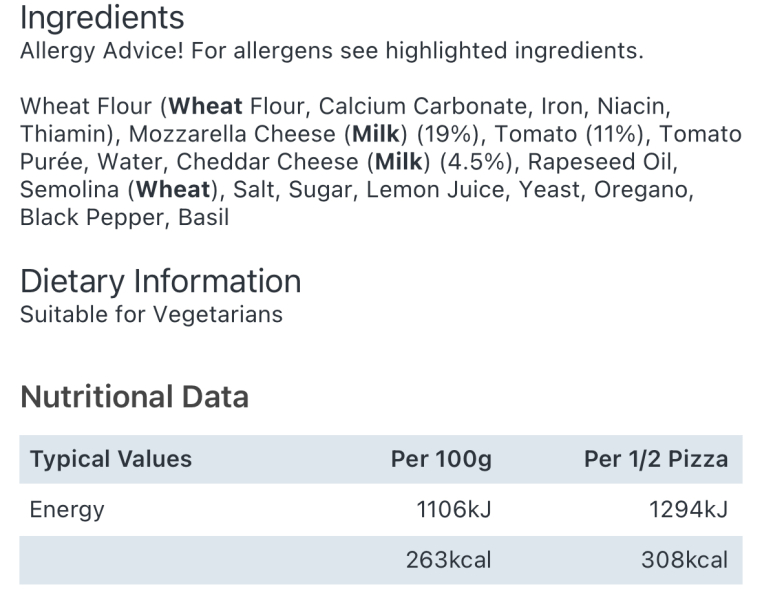This screenshot has width=762, height=600.
Task: Click the Energy row label
Action: coord(67,510)
